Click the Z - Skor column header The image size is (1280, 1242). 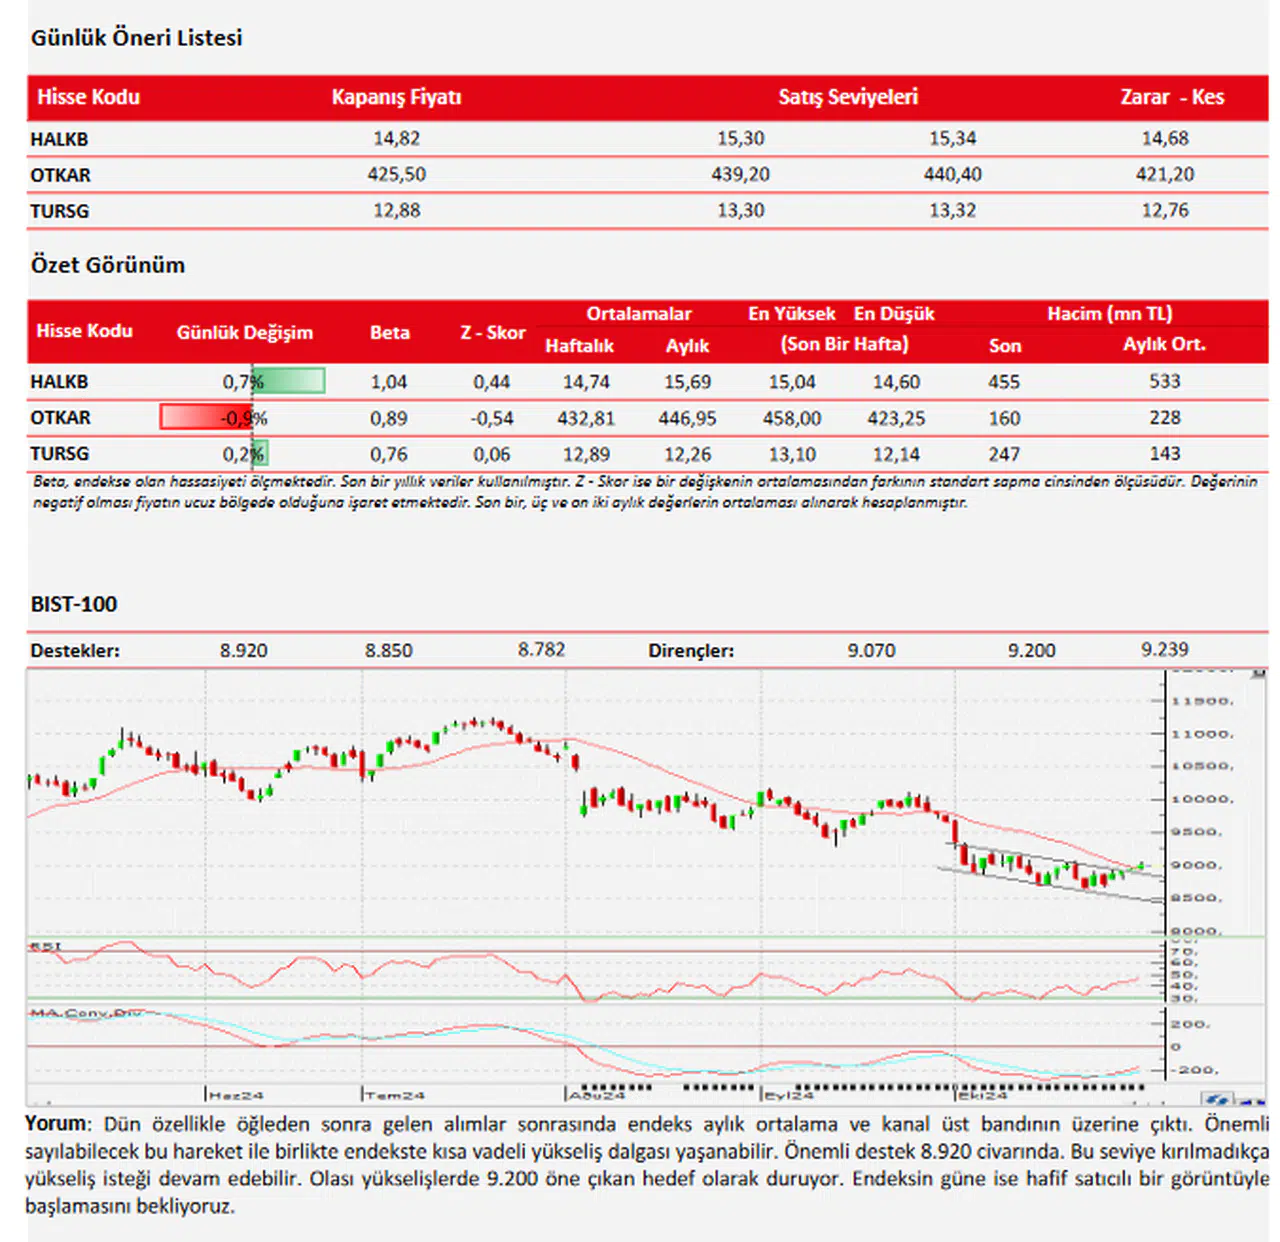tap(492, 332)
